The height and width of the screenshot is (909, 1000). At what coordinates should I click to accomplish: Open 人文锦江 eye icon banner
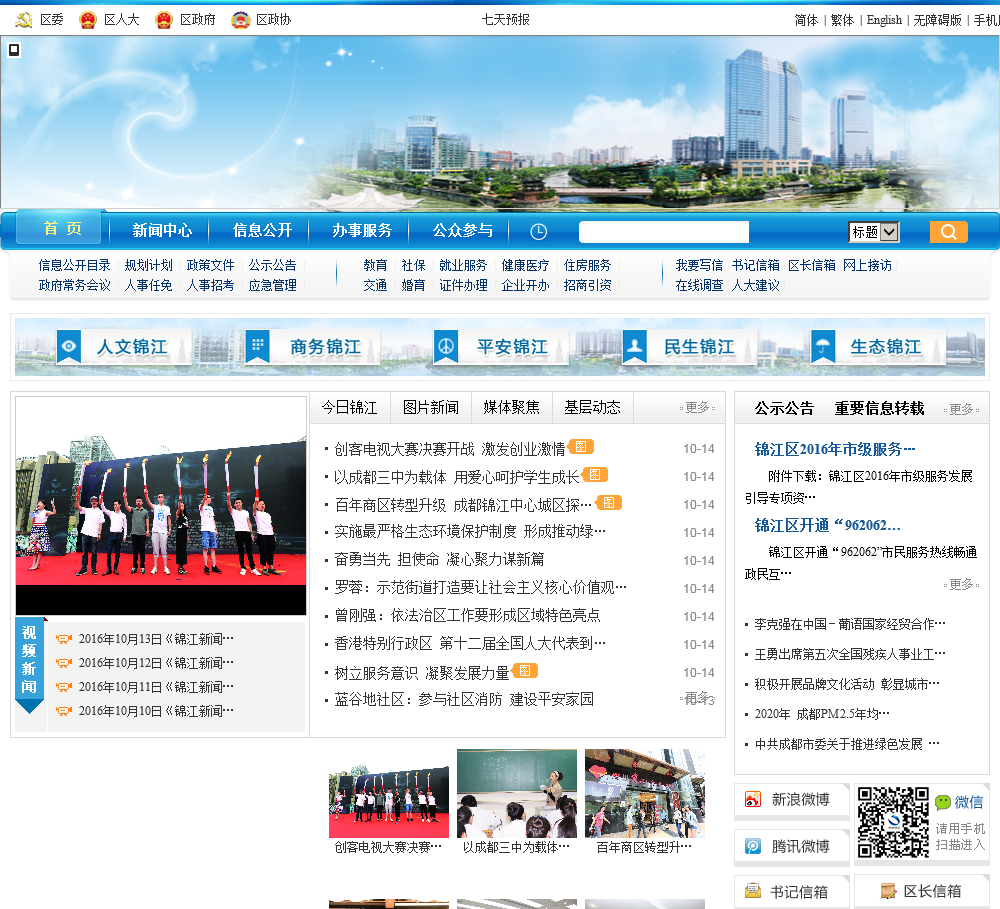point(69,347)
